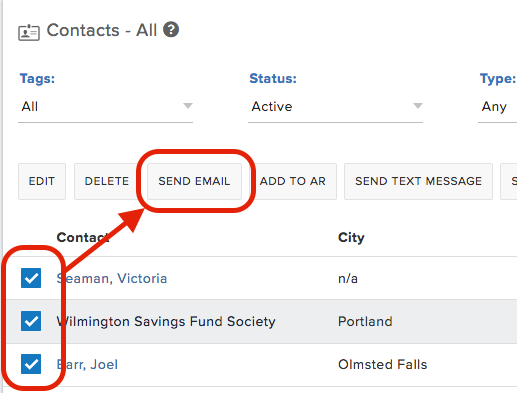The width and height of the screenshot is (517, 393).
Task: Click the Active value in Status field
Action: coord(272,107)
